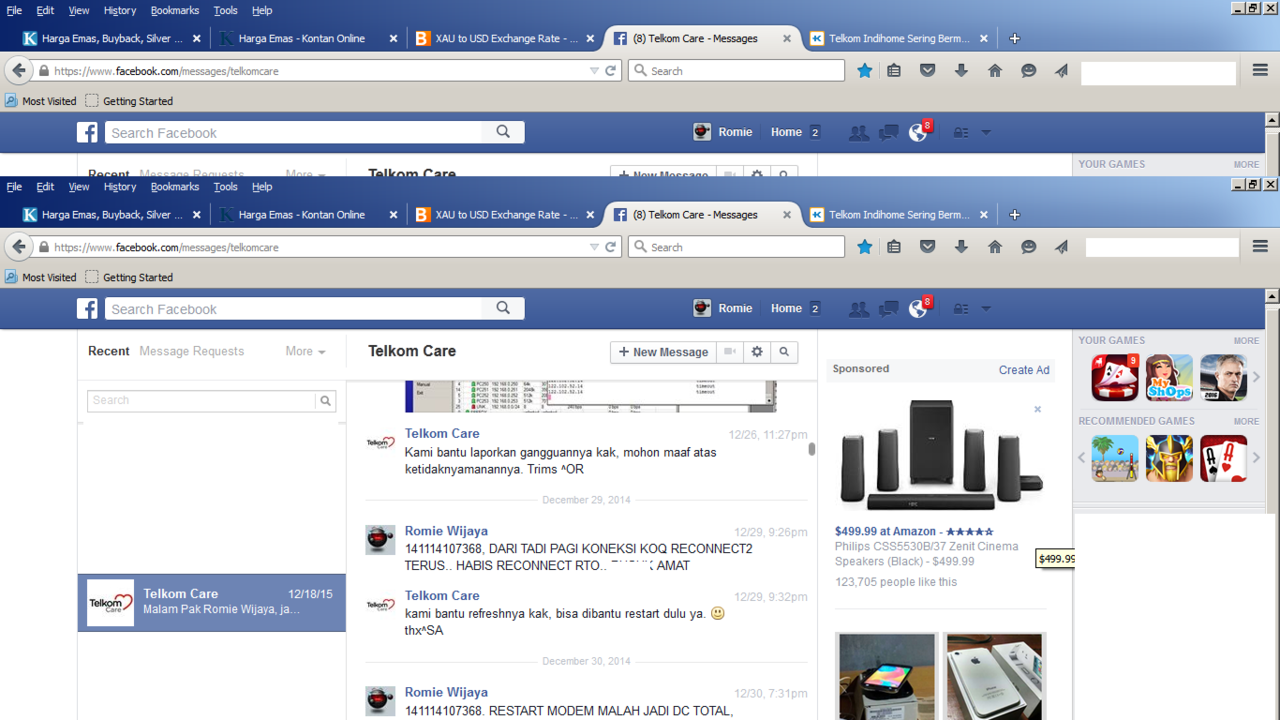
Task: Click Facebook logo in lower window header
Action: tap(88, 309)
